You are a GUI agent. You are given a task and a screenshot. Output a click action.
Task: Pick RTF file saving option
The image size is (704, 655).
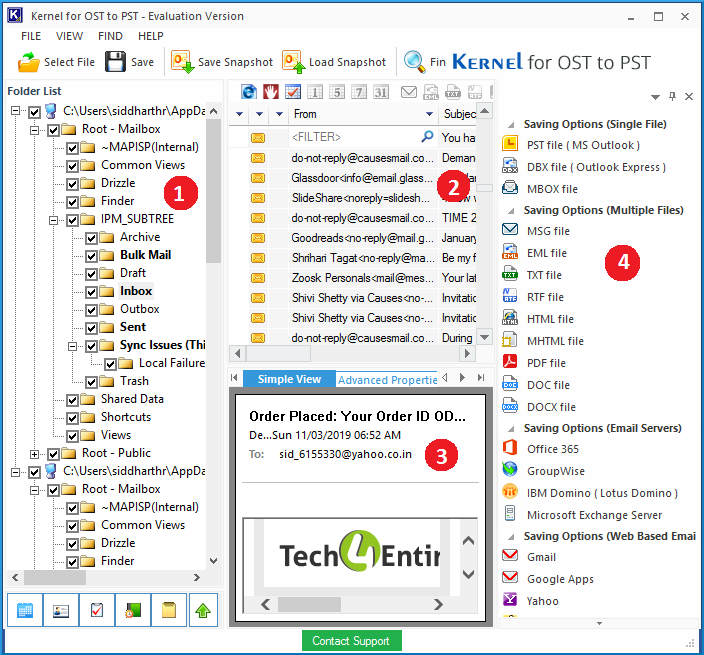point(545,297)
